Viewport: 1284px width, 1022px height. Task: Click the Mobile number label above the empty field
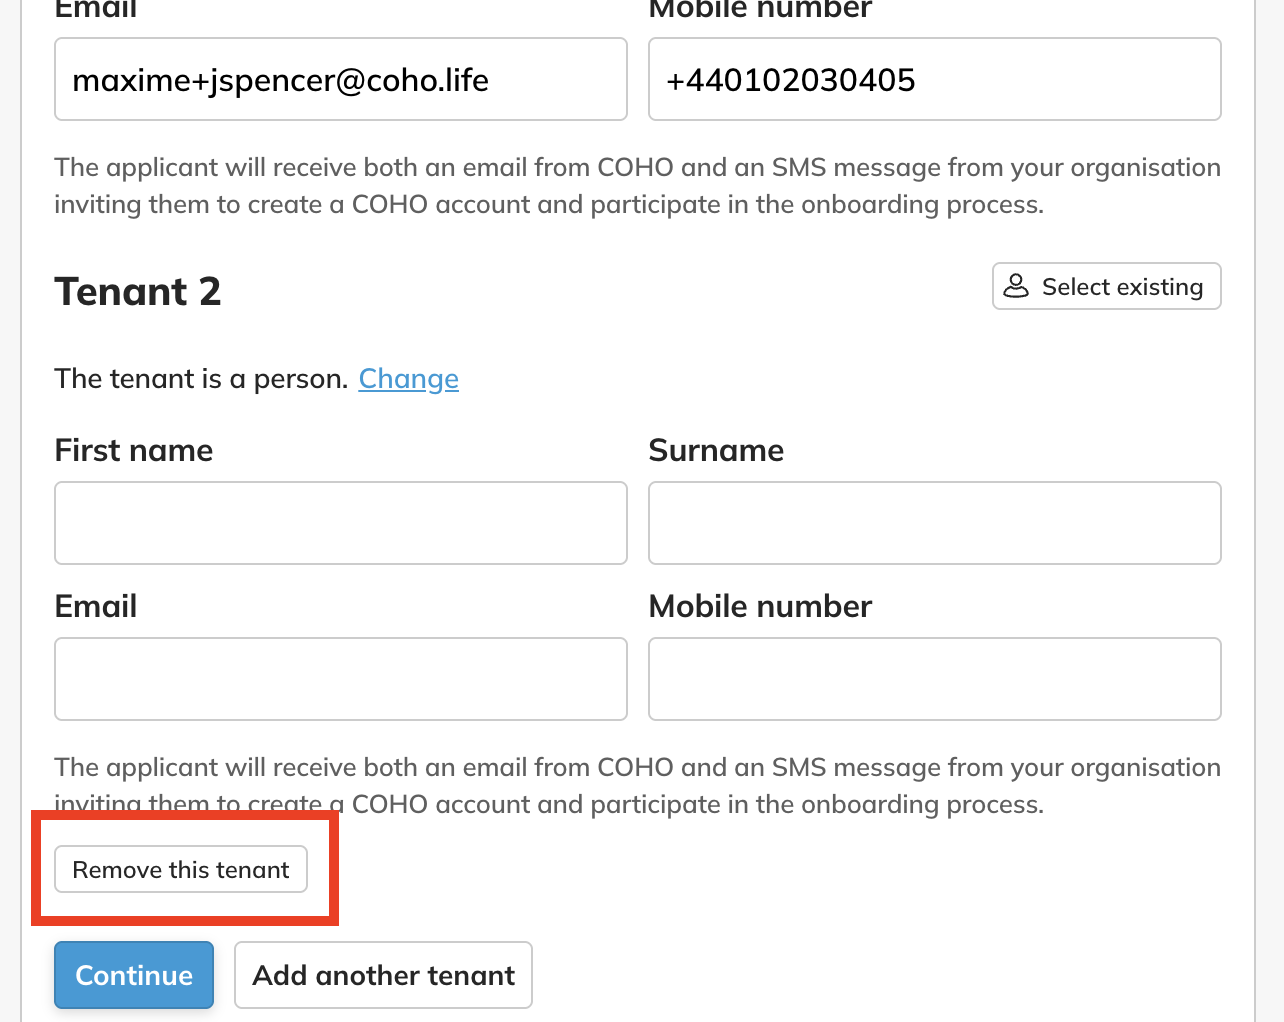click(761, 607)
